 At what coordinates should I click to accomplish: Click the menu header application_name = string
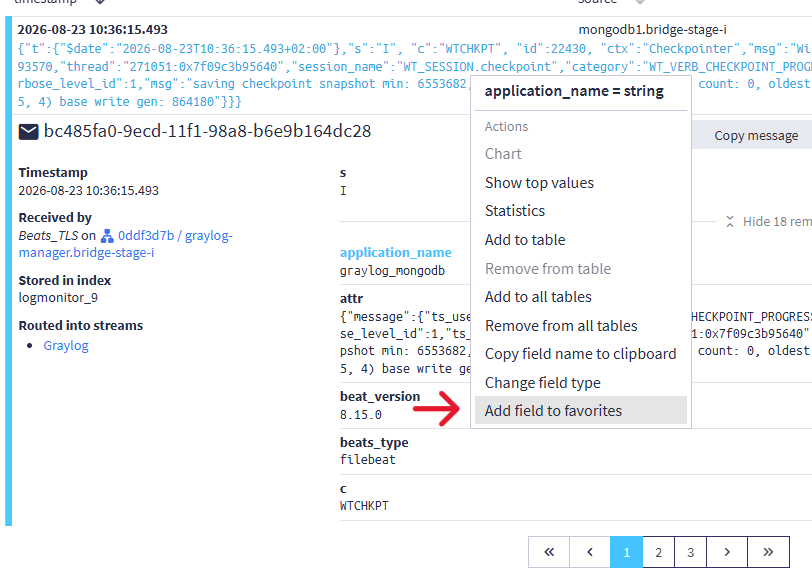coord(574,91)
